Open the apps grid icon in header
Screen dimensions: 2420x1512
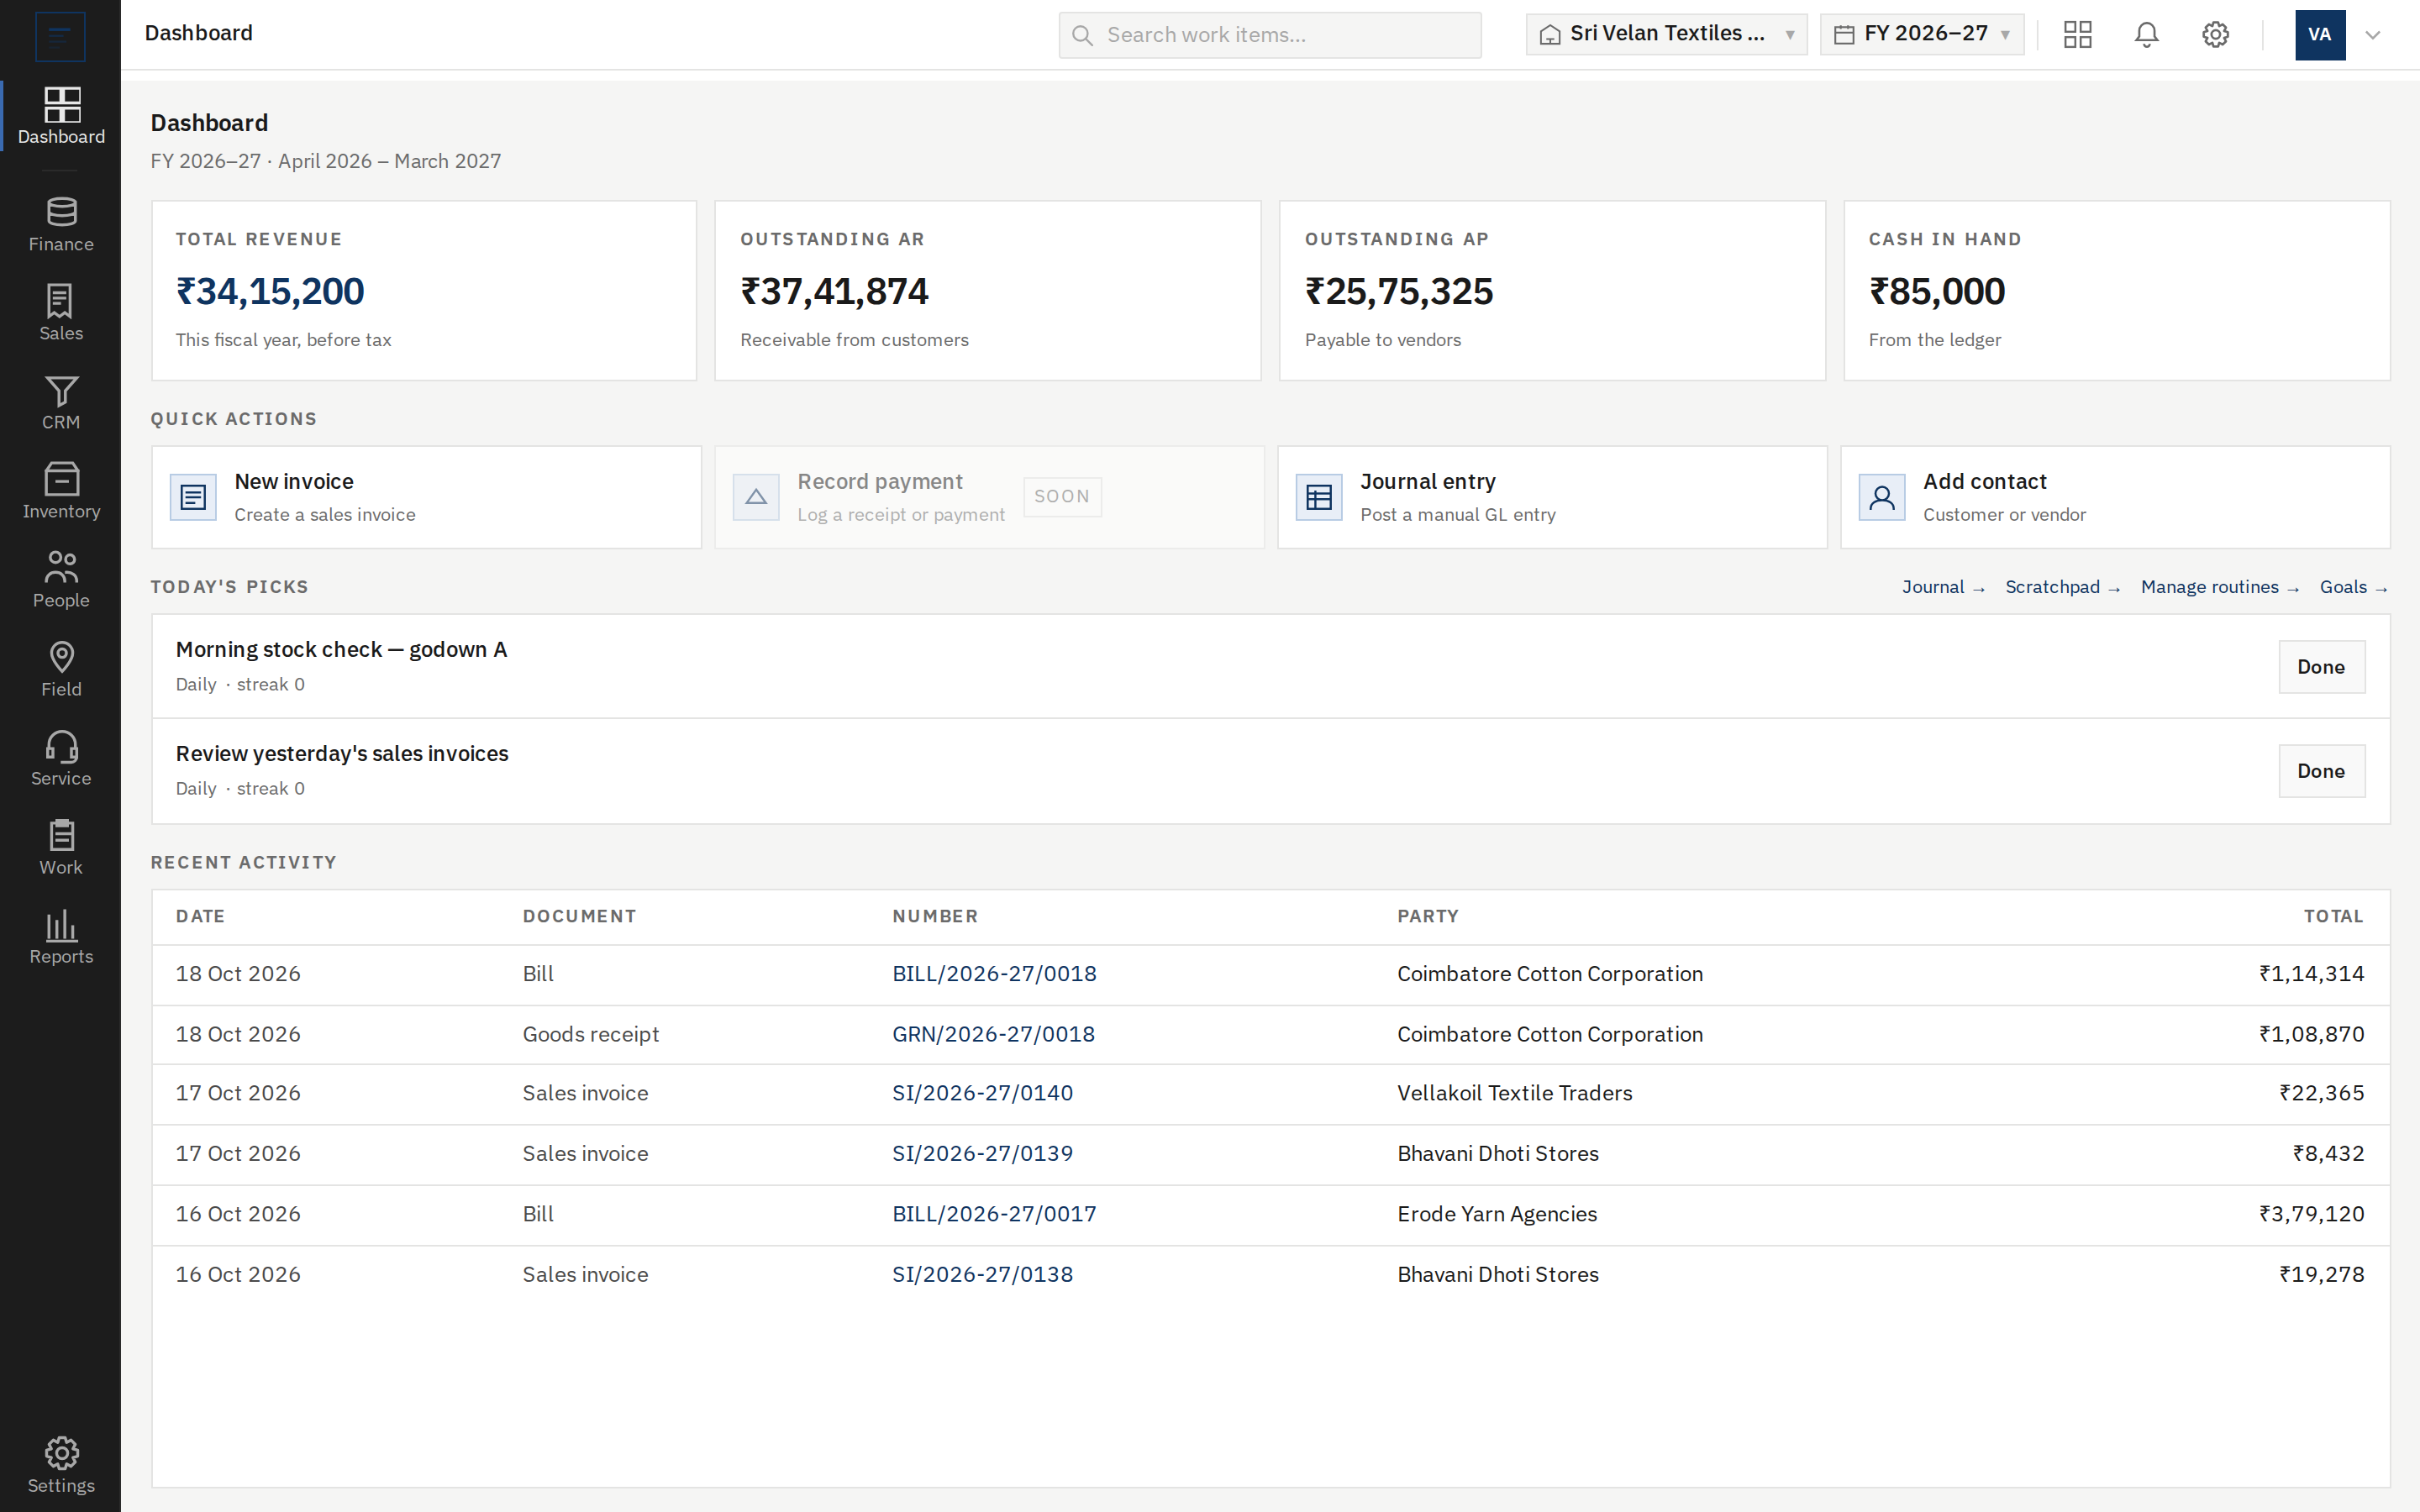[2077, 35]
